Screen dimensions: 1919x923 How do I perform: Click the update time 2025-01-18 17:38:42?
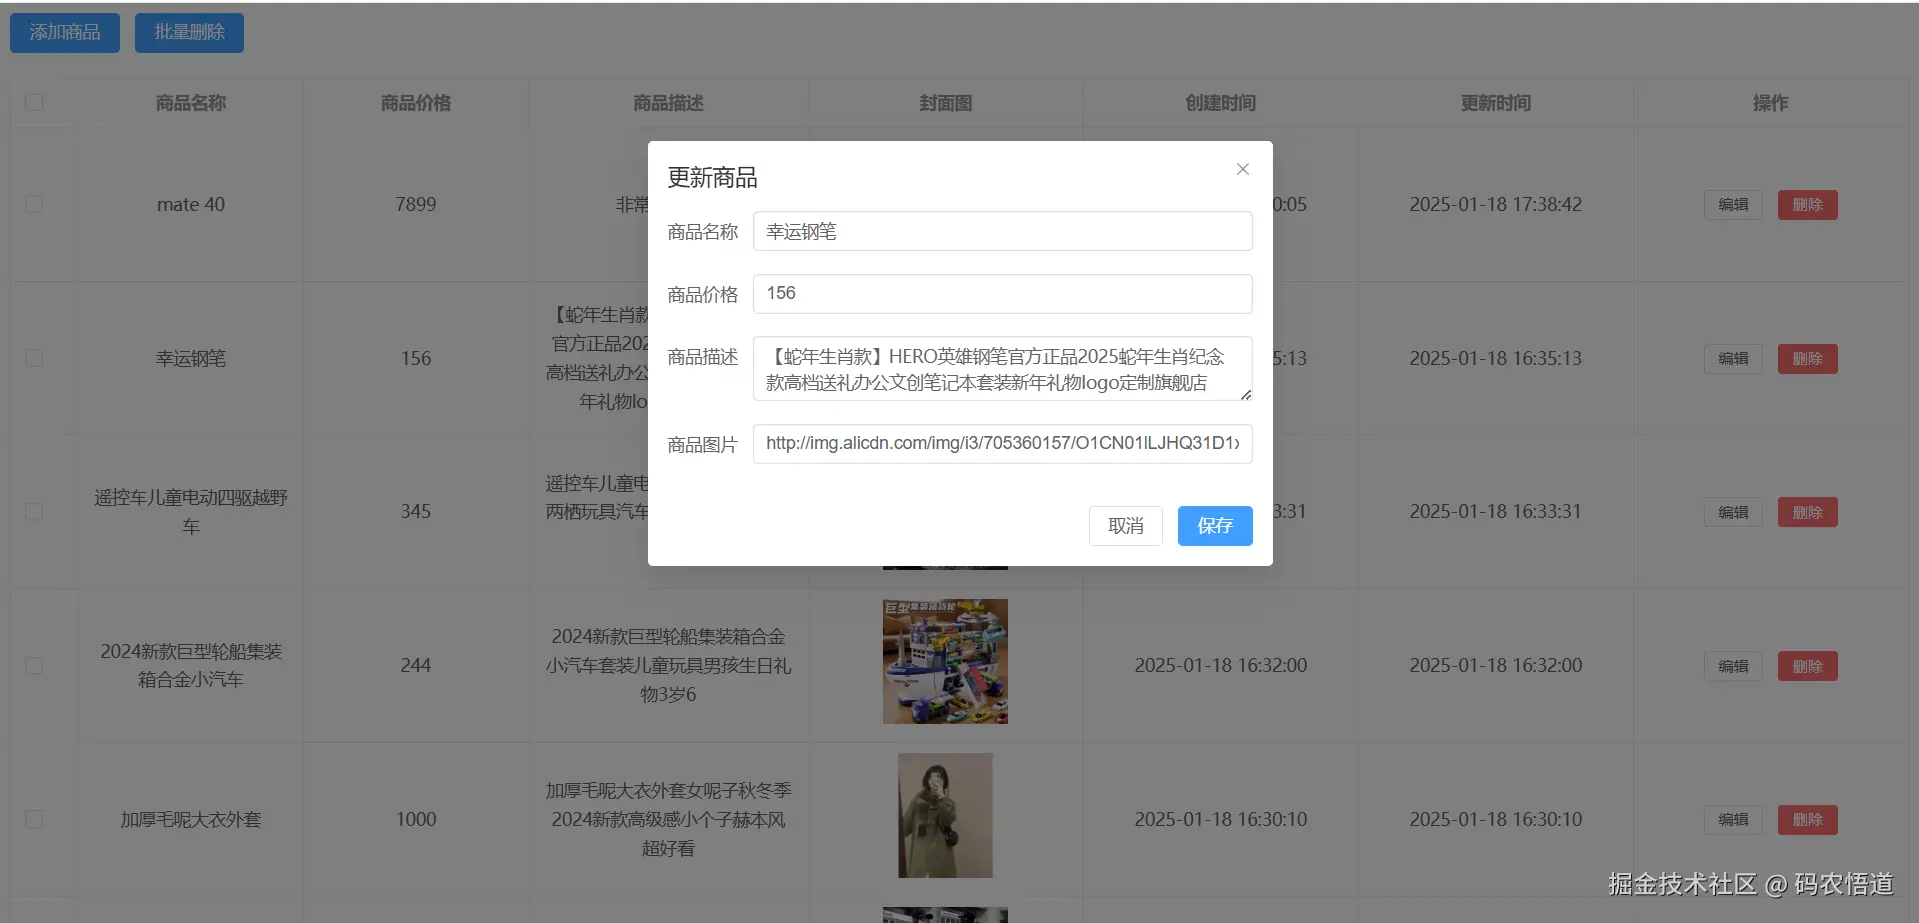pos(1495,204)
